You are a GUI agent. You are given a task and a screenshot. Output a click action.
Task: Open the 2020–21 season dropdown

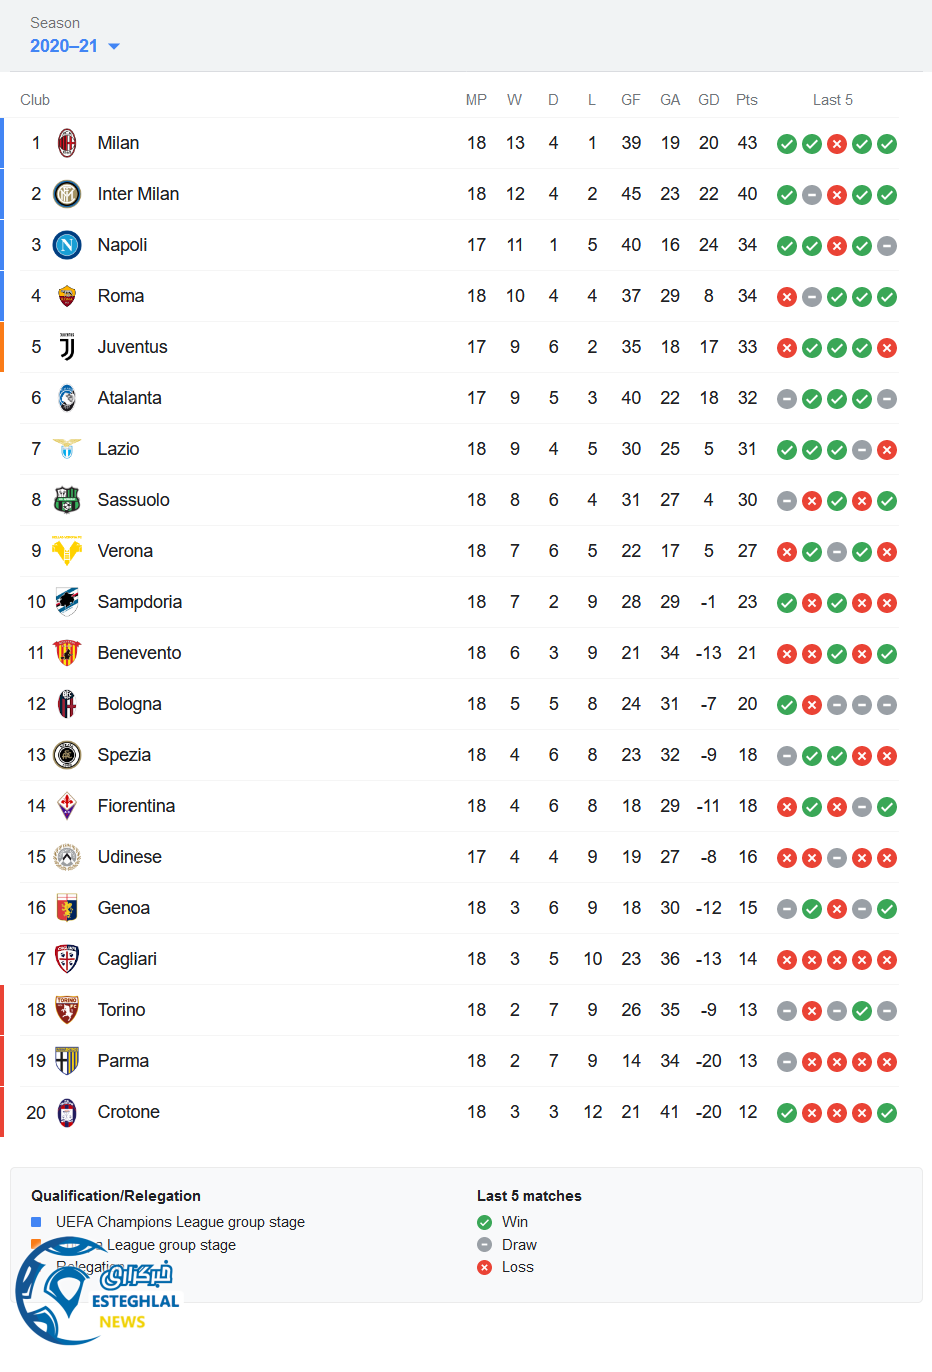(x=75, y=46)
